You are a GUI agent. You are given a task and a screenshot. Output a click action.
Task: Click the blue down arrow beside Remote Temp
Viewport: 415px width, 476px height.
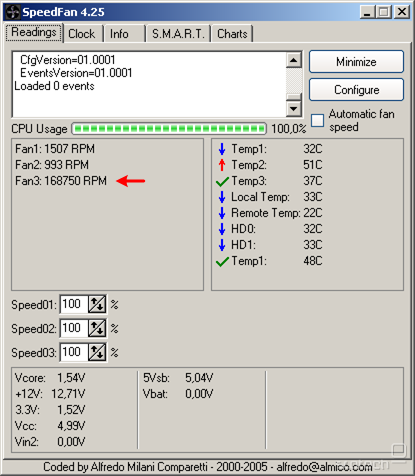(222, 213)
